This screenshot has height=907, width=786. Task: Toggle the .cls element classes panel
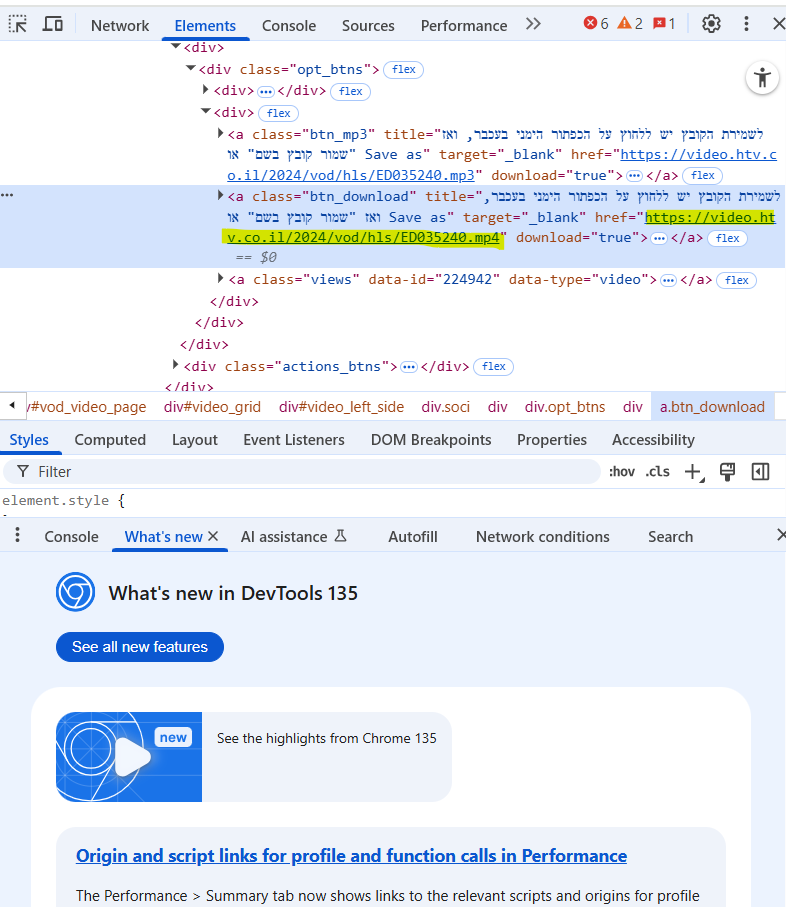[x=657, y=472]
